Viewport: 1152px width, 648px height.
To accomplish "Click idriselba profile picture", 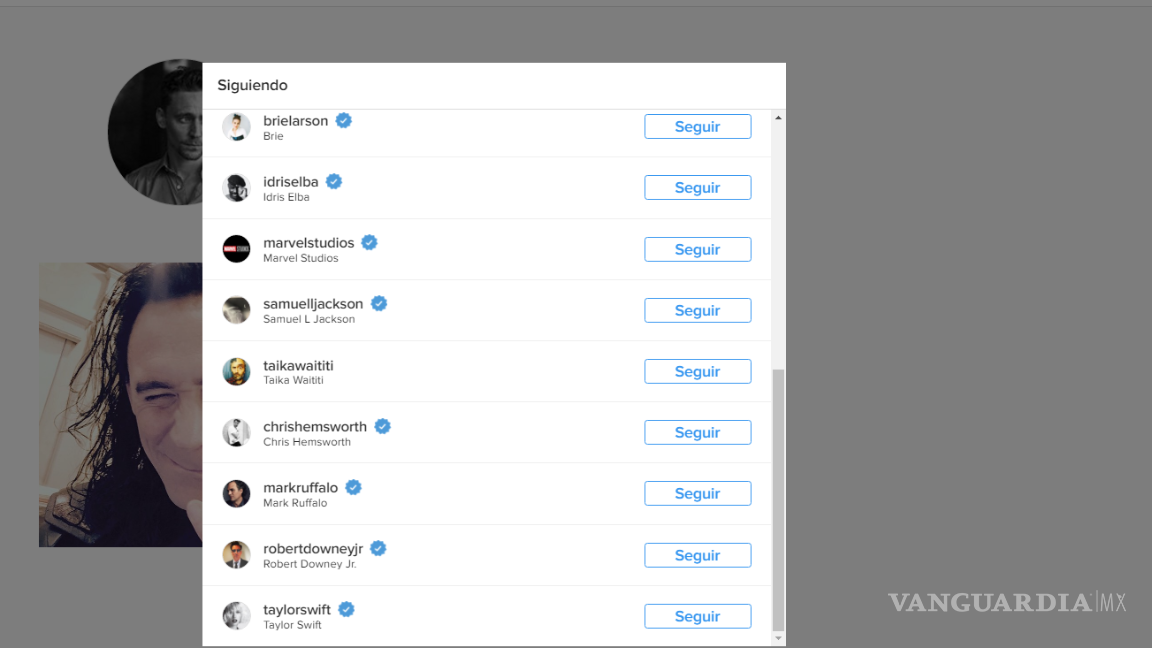I will tap(236, 188).
